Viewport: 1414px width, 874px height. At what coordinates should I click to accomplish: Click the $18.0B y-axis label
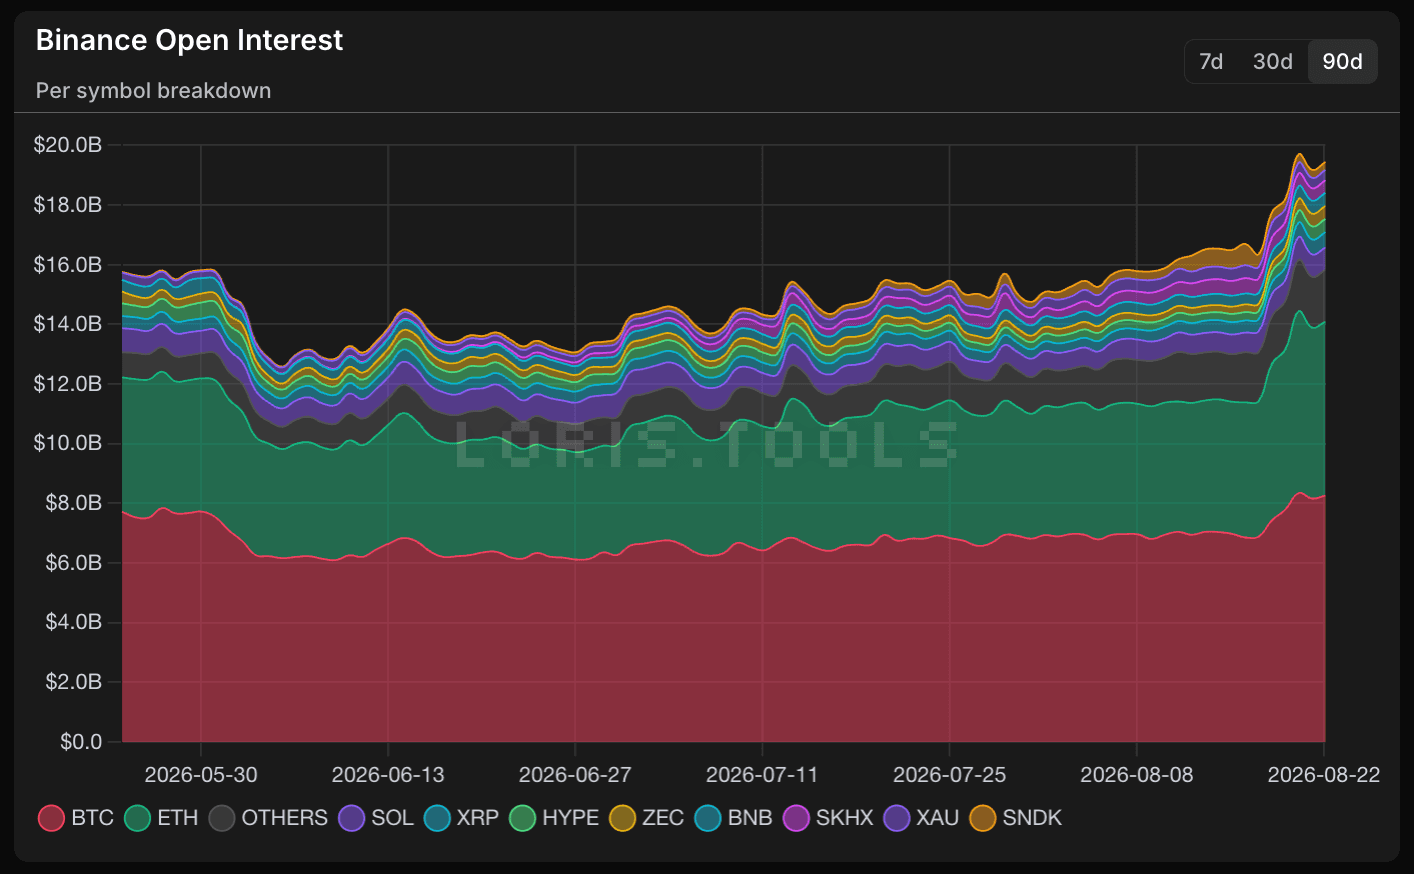point(68,205)
